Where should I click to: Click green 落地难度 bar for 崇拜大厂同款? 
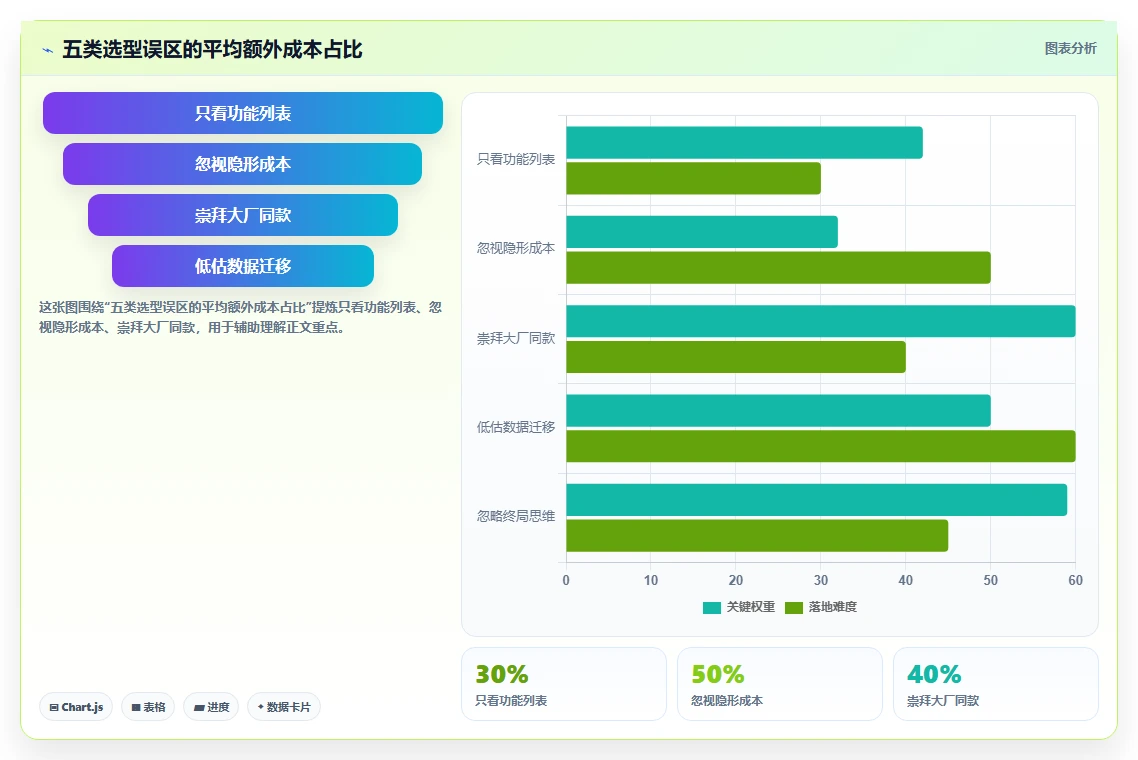[736, 357]
